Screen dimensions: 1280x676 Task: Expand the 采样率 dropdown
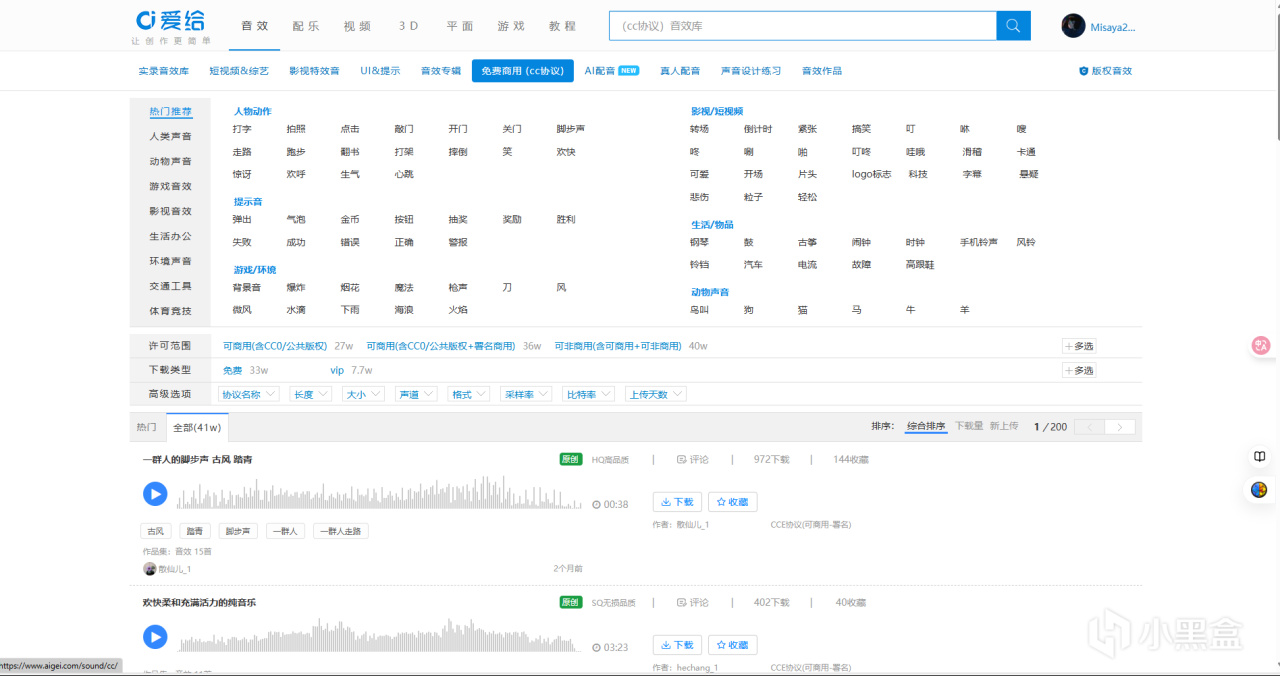[x=526, y=395]
